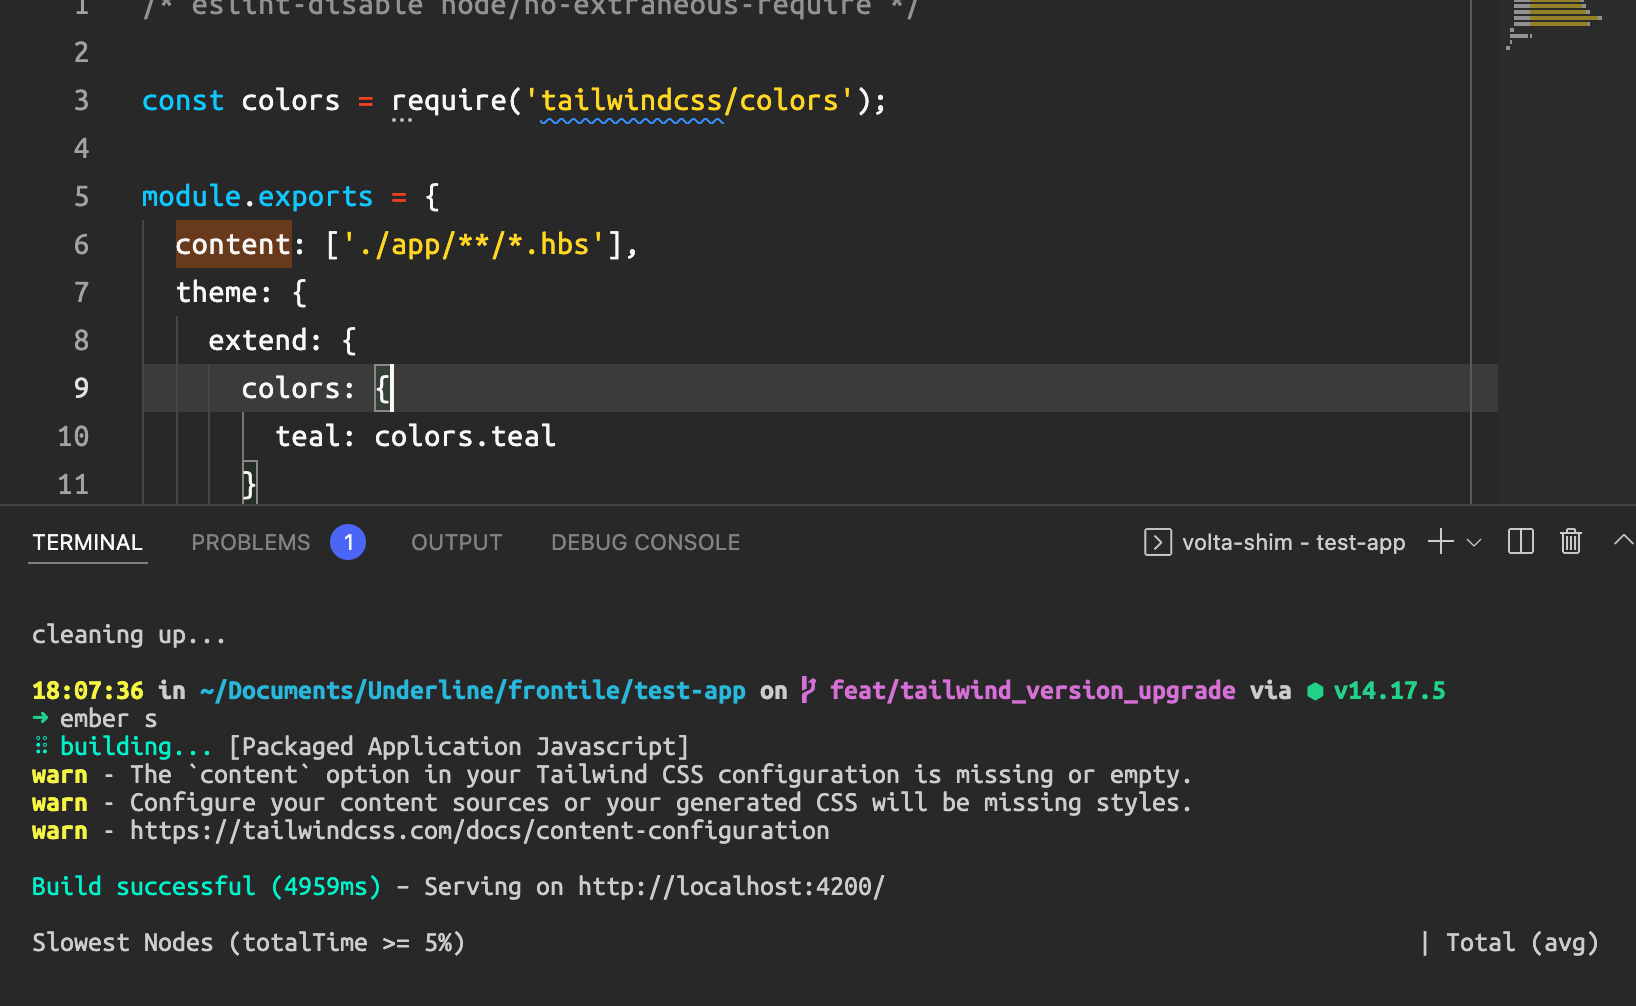This screenshot has width=1636, height=1006.
Task: Open the http://localhost:4200/ link
Action: point(732,887)
